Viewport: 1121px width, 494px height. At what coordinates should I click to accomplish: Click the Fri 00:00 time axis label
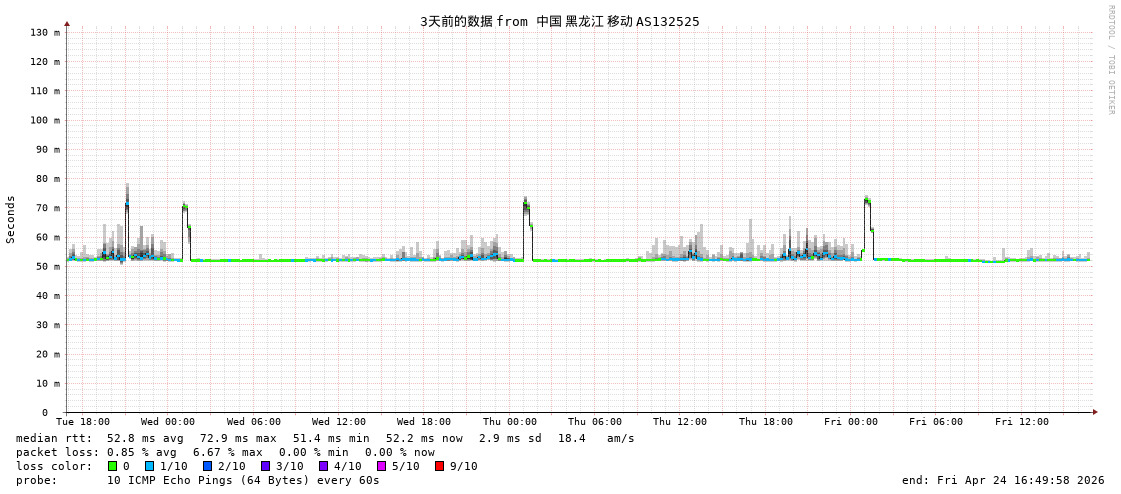click(851, 422)
